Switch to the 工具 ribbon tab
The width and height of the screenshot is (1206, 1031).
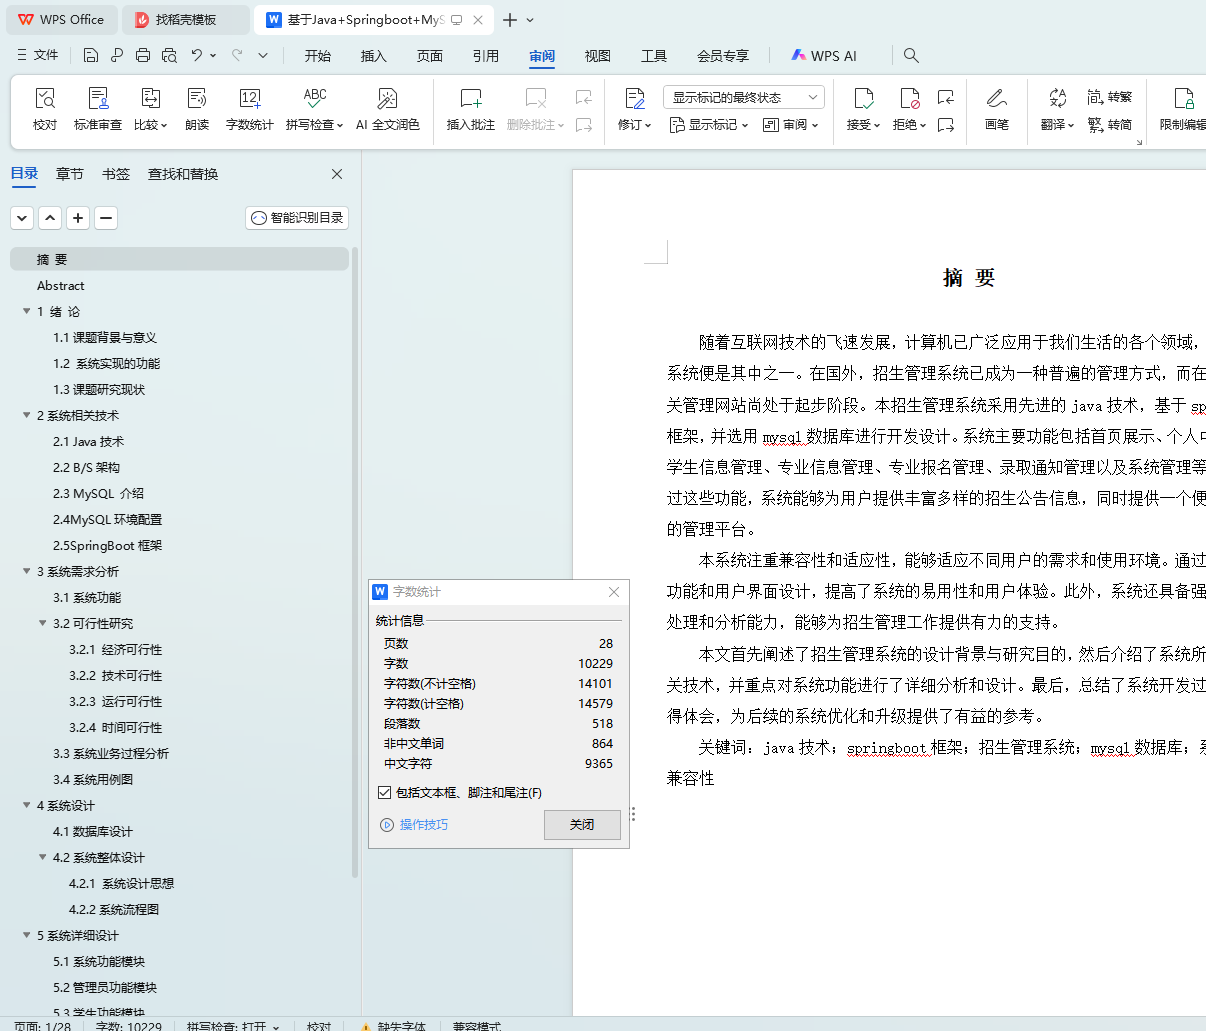[654, 56]
